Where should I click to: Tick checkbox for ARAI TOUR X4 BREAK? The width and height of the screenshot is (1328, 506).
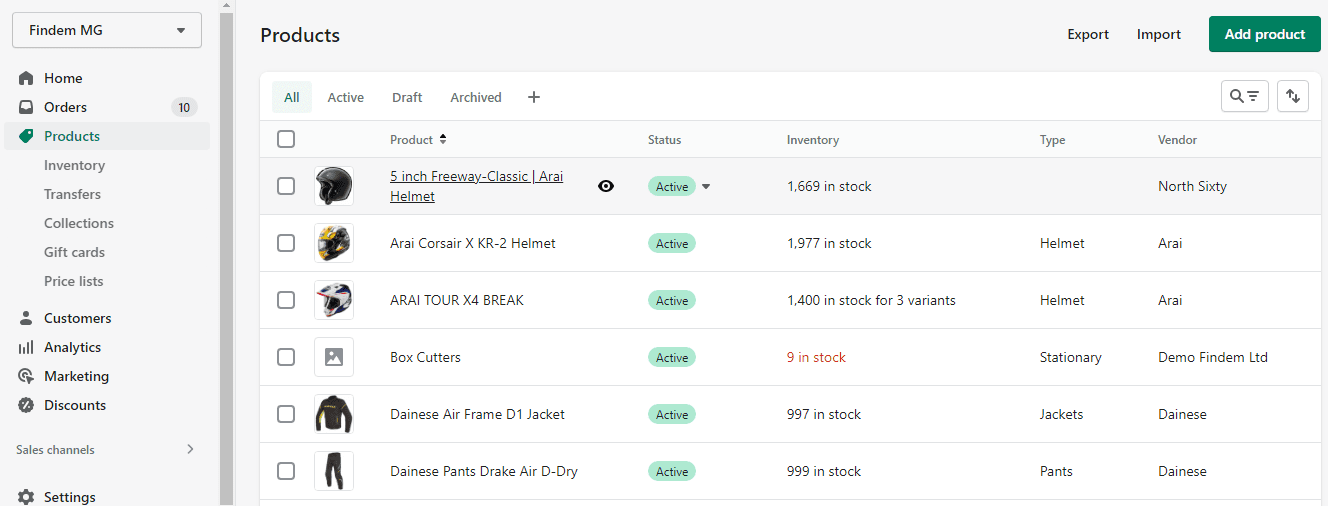(x=286, y=300)
